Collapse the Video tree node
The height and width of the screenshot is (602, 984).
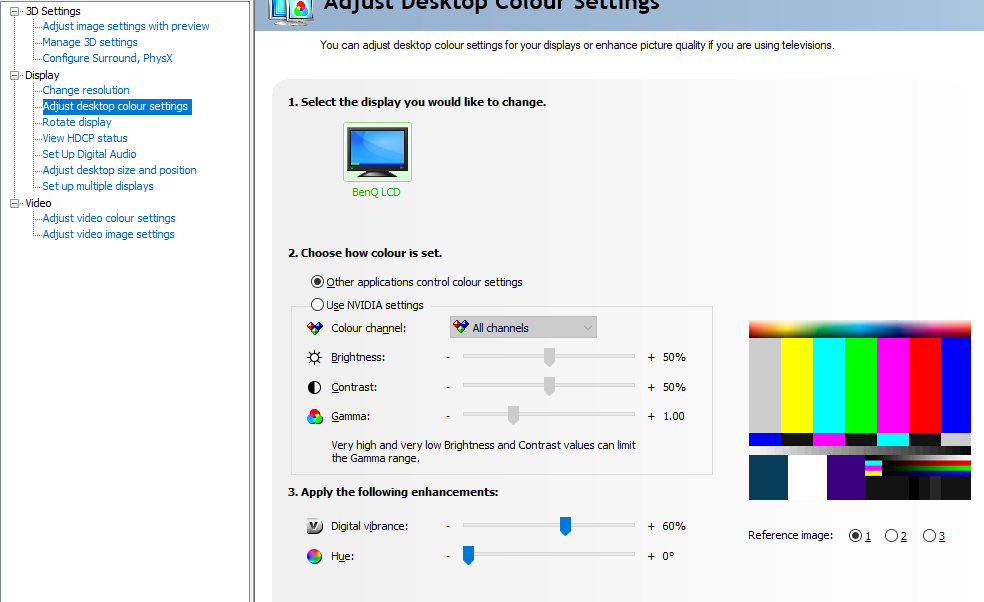[14, 203]
